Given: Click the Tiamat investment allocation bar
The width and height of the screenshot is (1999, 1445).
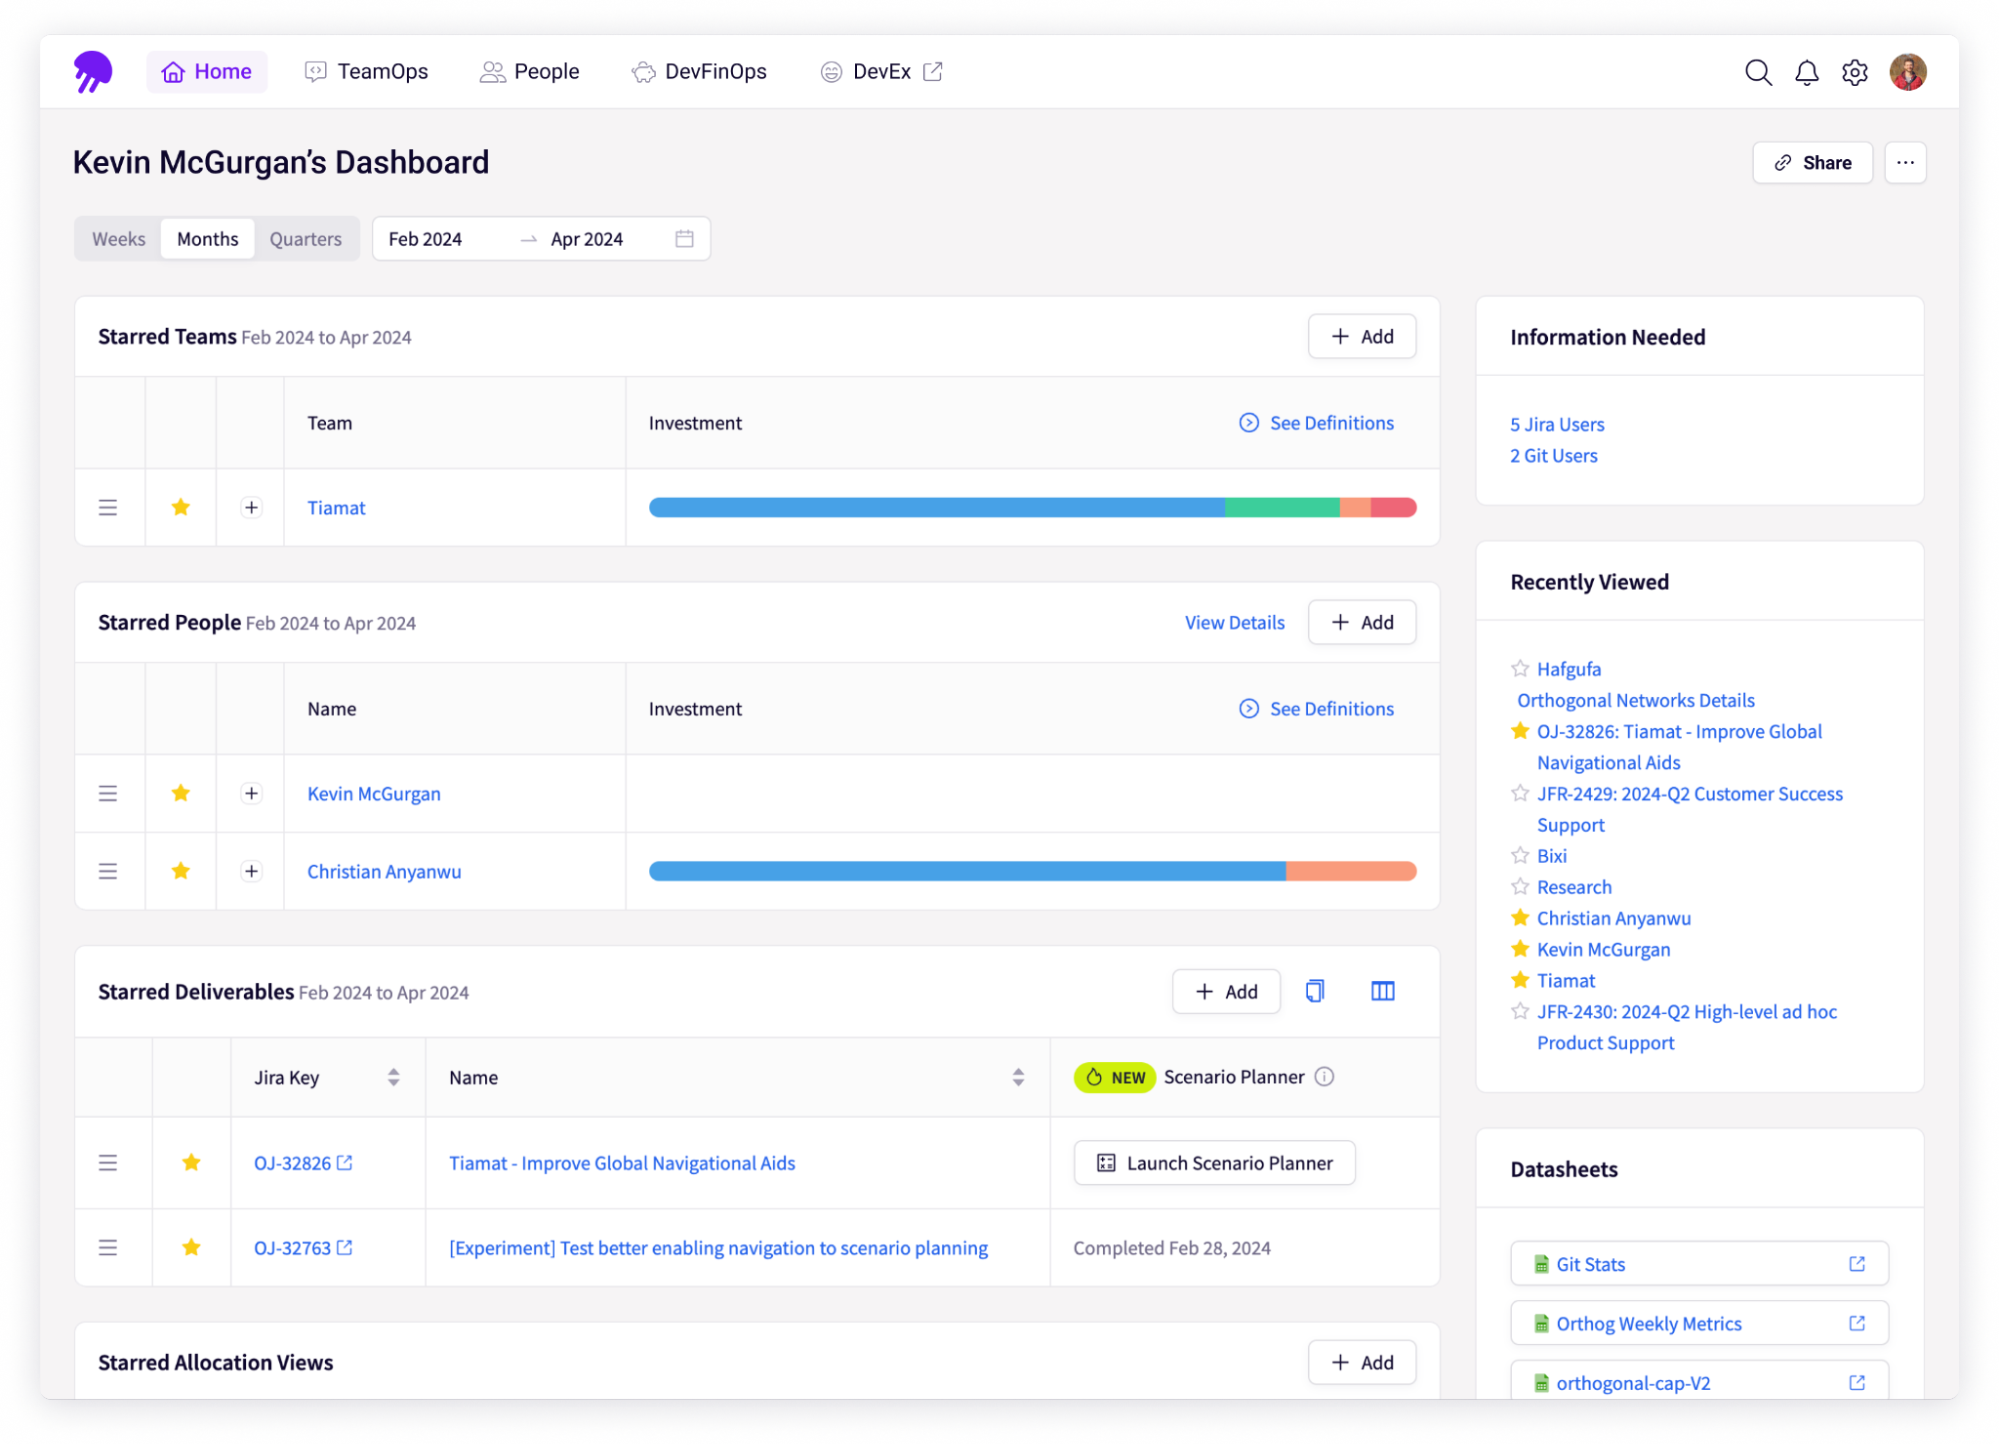Looking at the screenshot, I should (x=1032, y=508).
